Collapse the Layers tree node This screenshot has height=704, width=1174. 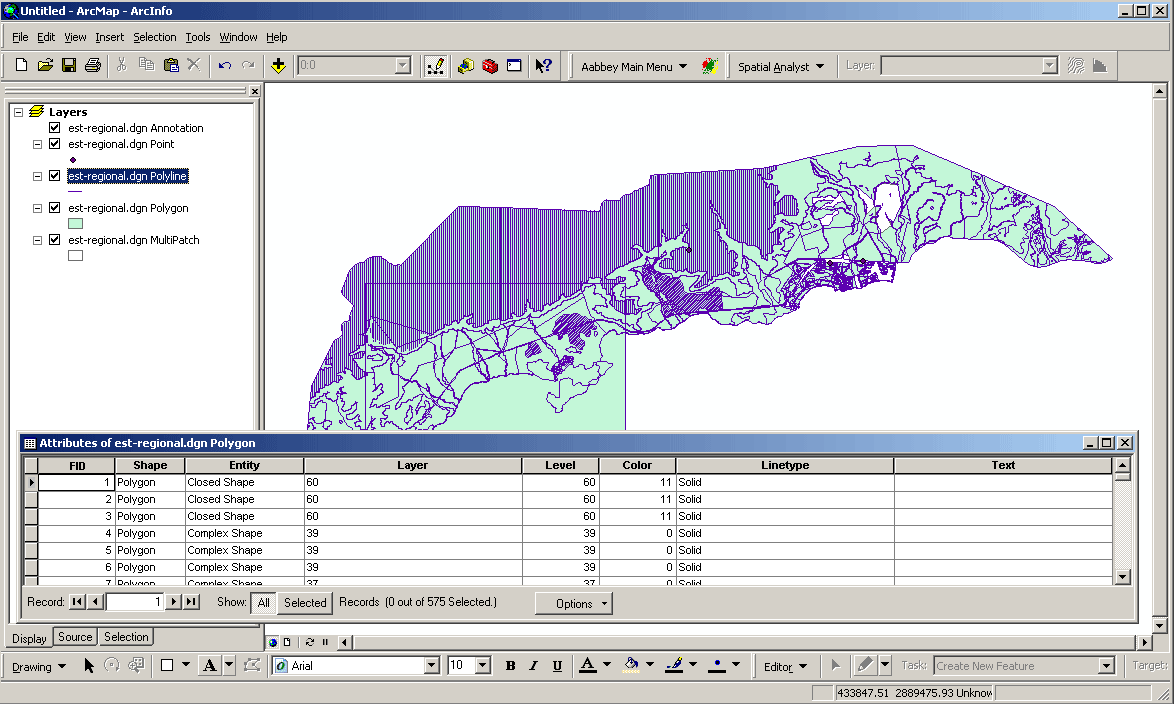tap(17, 111)
